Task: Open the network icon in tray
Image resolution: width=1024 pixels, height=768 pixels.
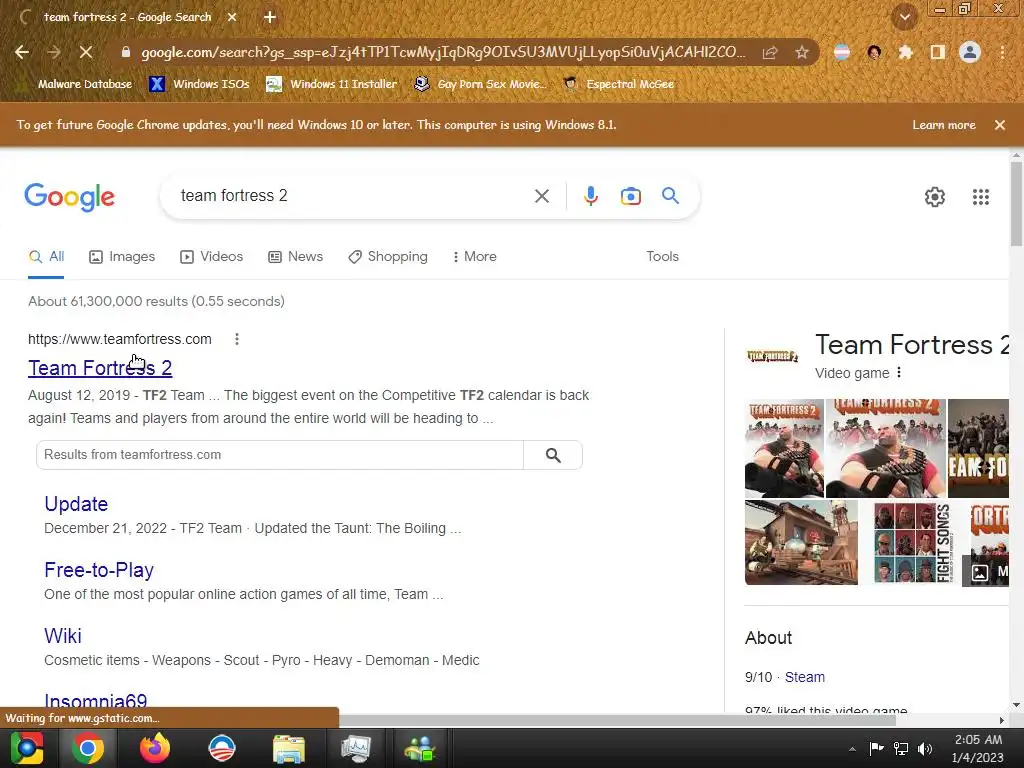Action: 901,749
